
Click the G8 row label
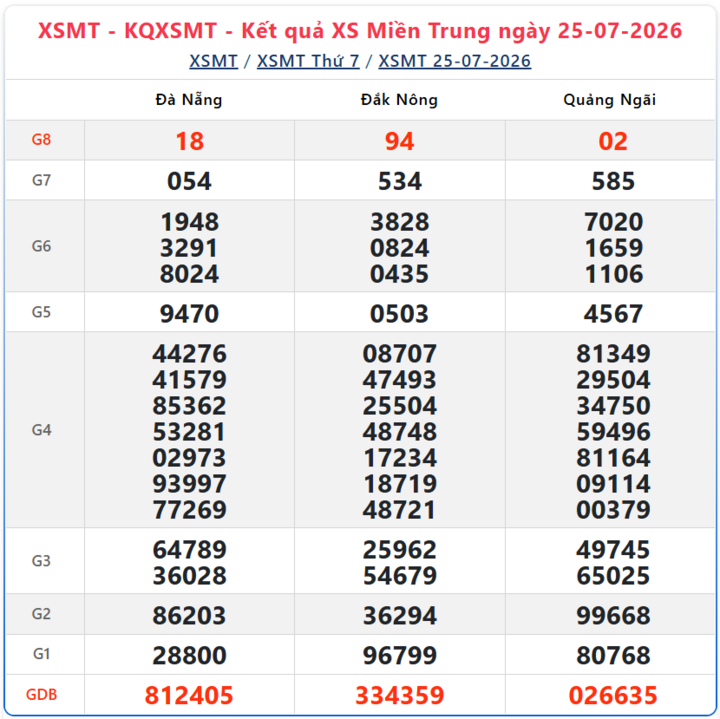pos(41,140)
